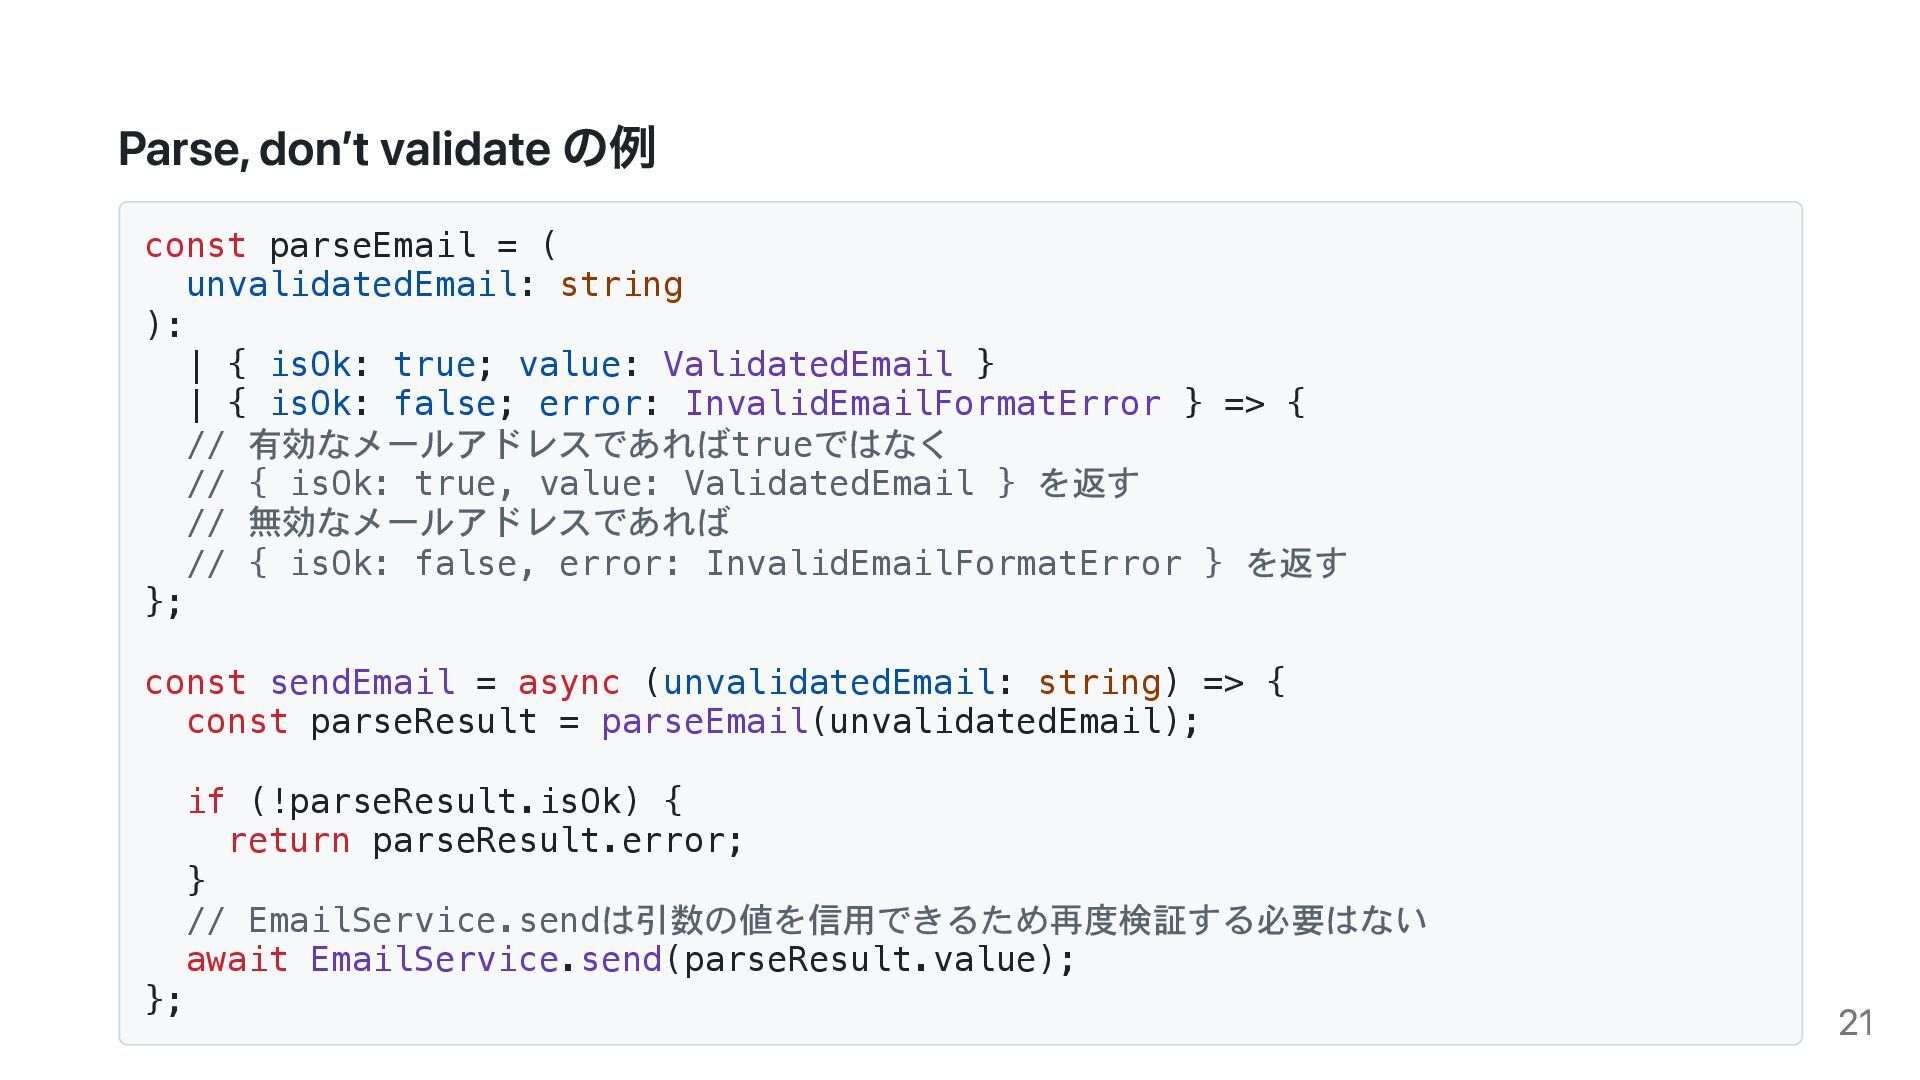Click the "const parseEmail = (" code line
The image size is (1920, 1080).
(x=350, y=245)
